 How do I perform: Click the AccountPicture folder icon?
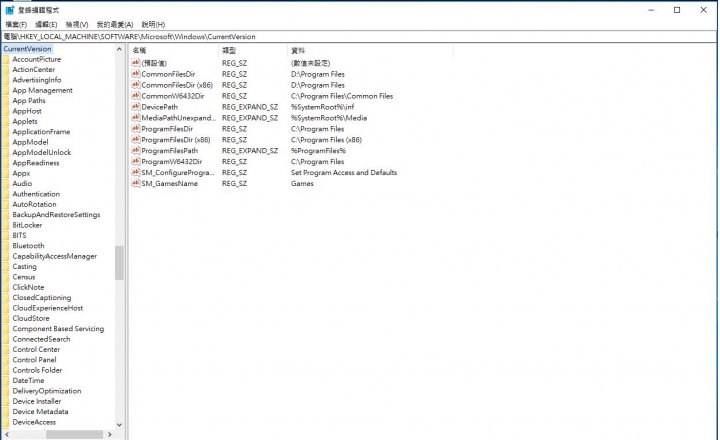[x=6, y=59]
